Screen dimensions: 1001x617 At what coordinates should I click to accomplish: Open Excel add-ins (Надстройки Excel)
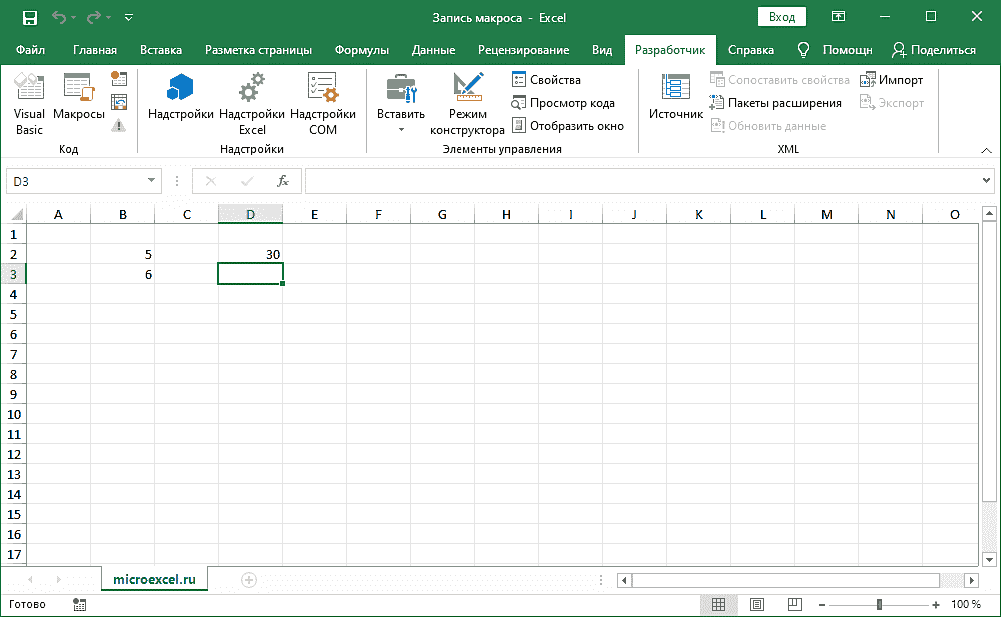[x=252, y=103]
